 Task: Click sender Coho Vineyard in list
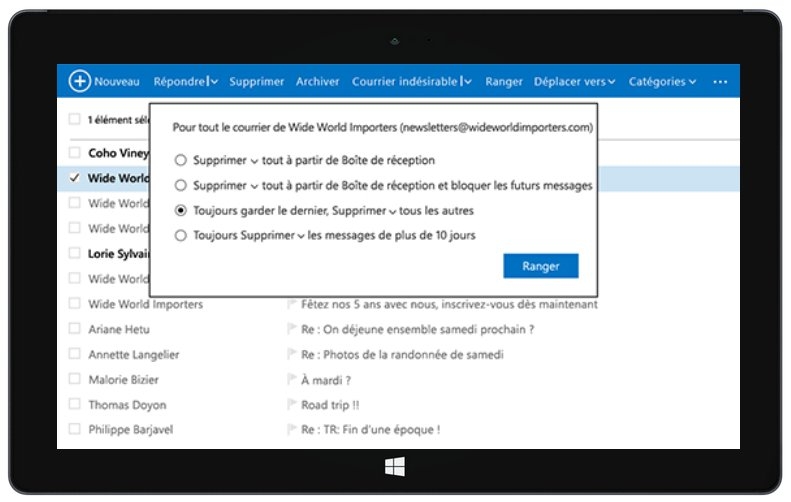click(x=119, y=153)
